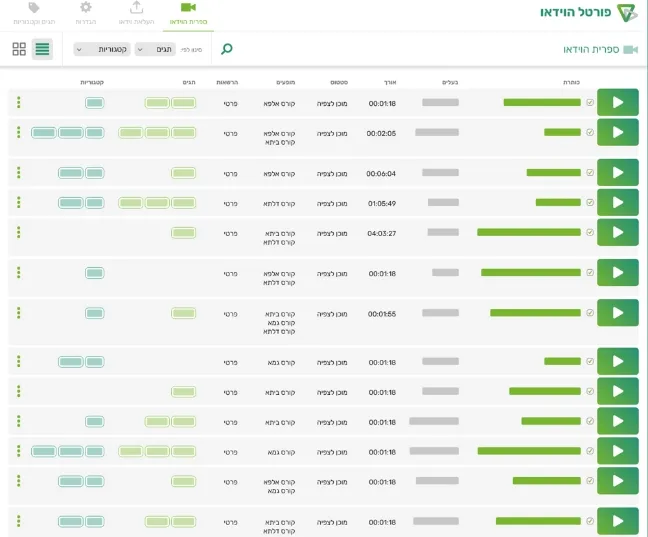This screenshot has width=648, height=537.
Task: Switch to grid view layout
Action: (19, 49)
